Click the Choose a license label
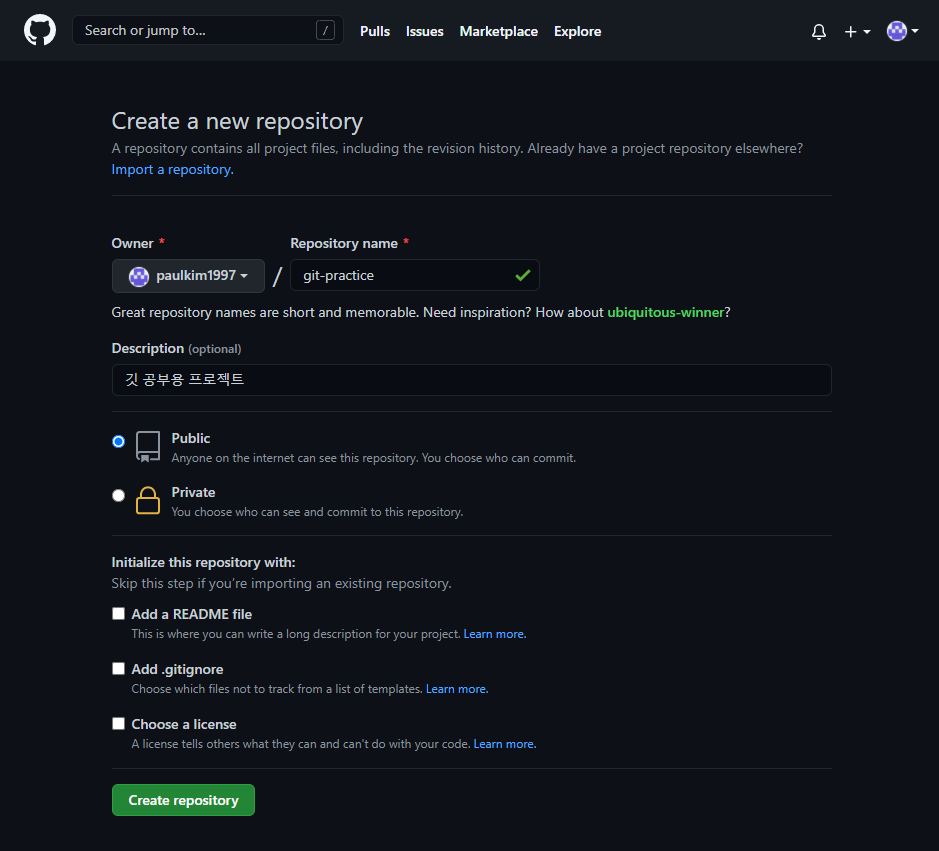Image resolution: width=939 pixels, height=851 pixels. click(184, 724)
